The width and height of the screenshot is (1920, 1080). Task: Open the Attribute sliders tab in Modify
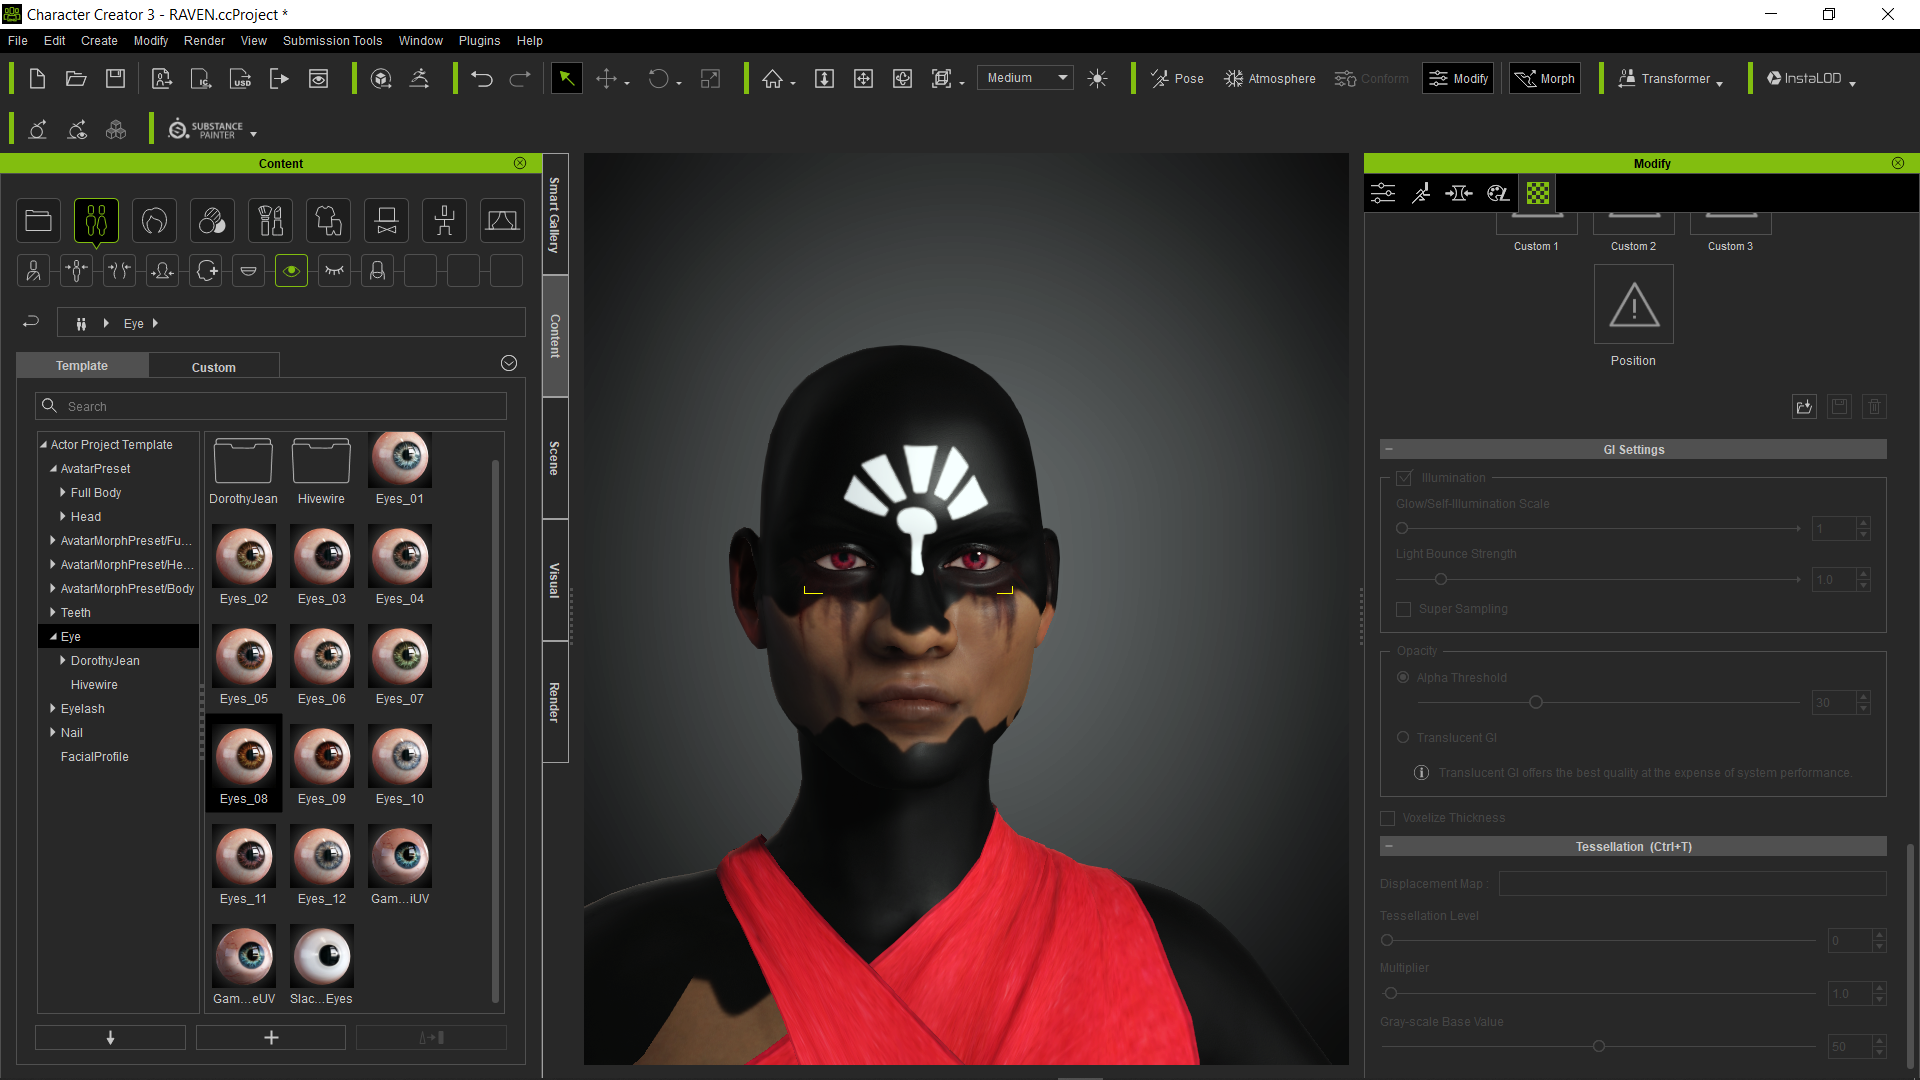tap(1383, 193)
